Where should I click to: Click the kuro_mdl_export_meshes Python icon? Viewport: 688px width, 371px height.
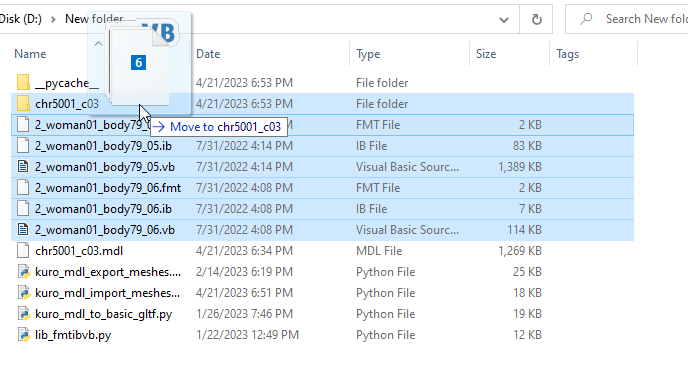[23, 272]
